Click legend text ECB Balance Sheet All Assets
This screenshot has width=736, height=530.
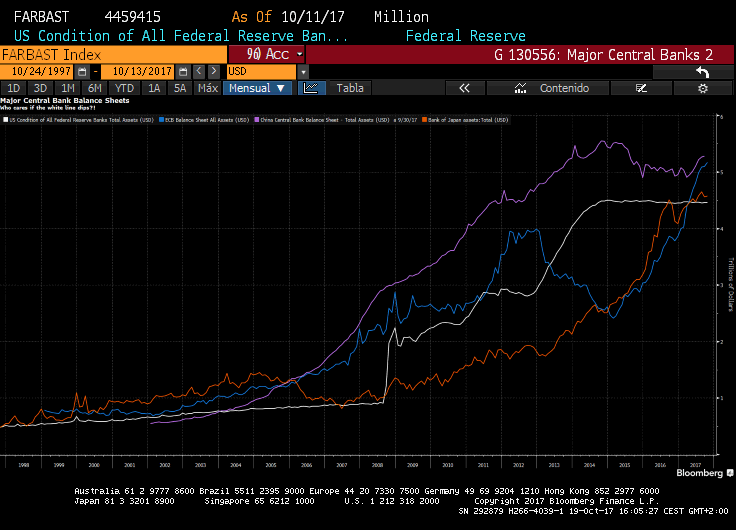click(x=207, y=120)
